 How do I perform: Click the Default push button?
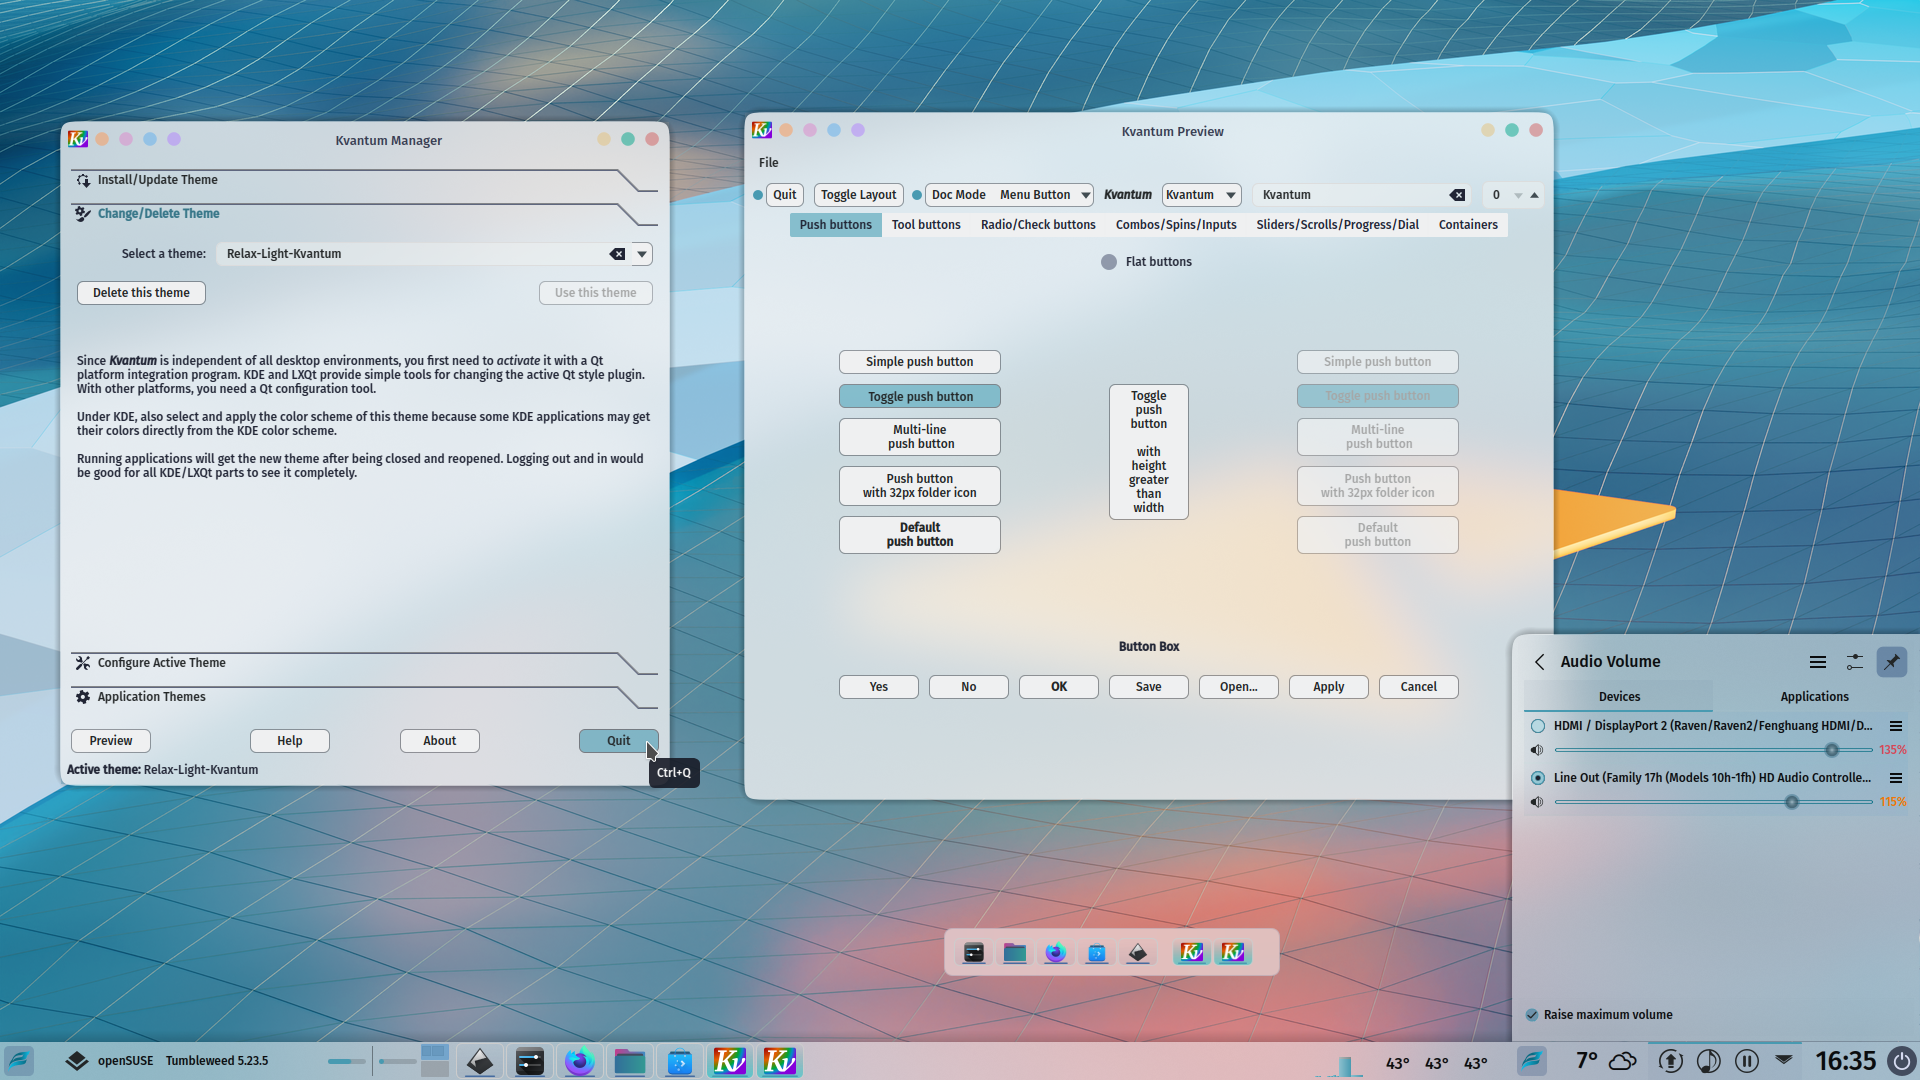[x=920, y=535]
